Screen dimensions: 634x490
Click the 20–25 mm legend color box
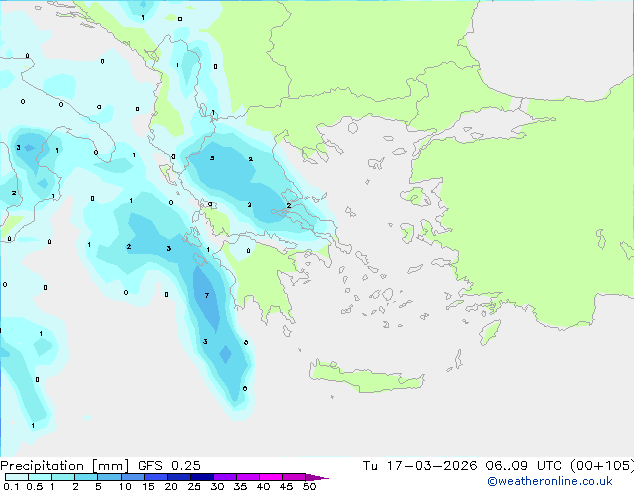point(179,477)
